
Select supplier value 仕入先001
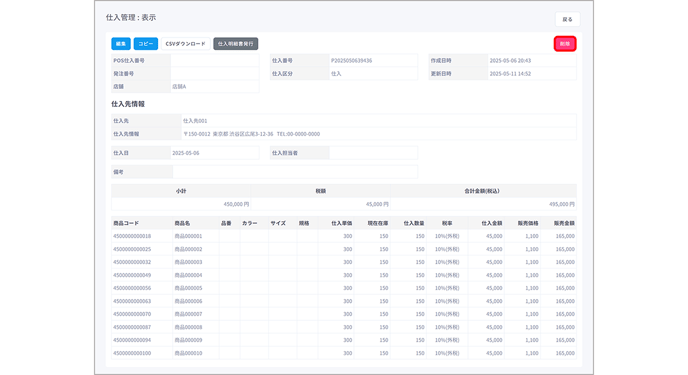(195, 121)
